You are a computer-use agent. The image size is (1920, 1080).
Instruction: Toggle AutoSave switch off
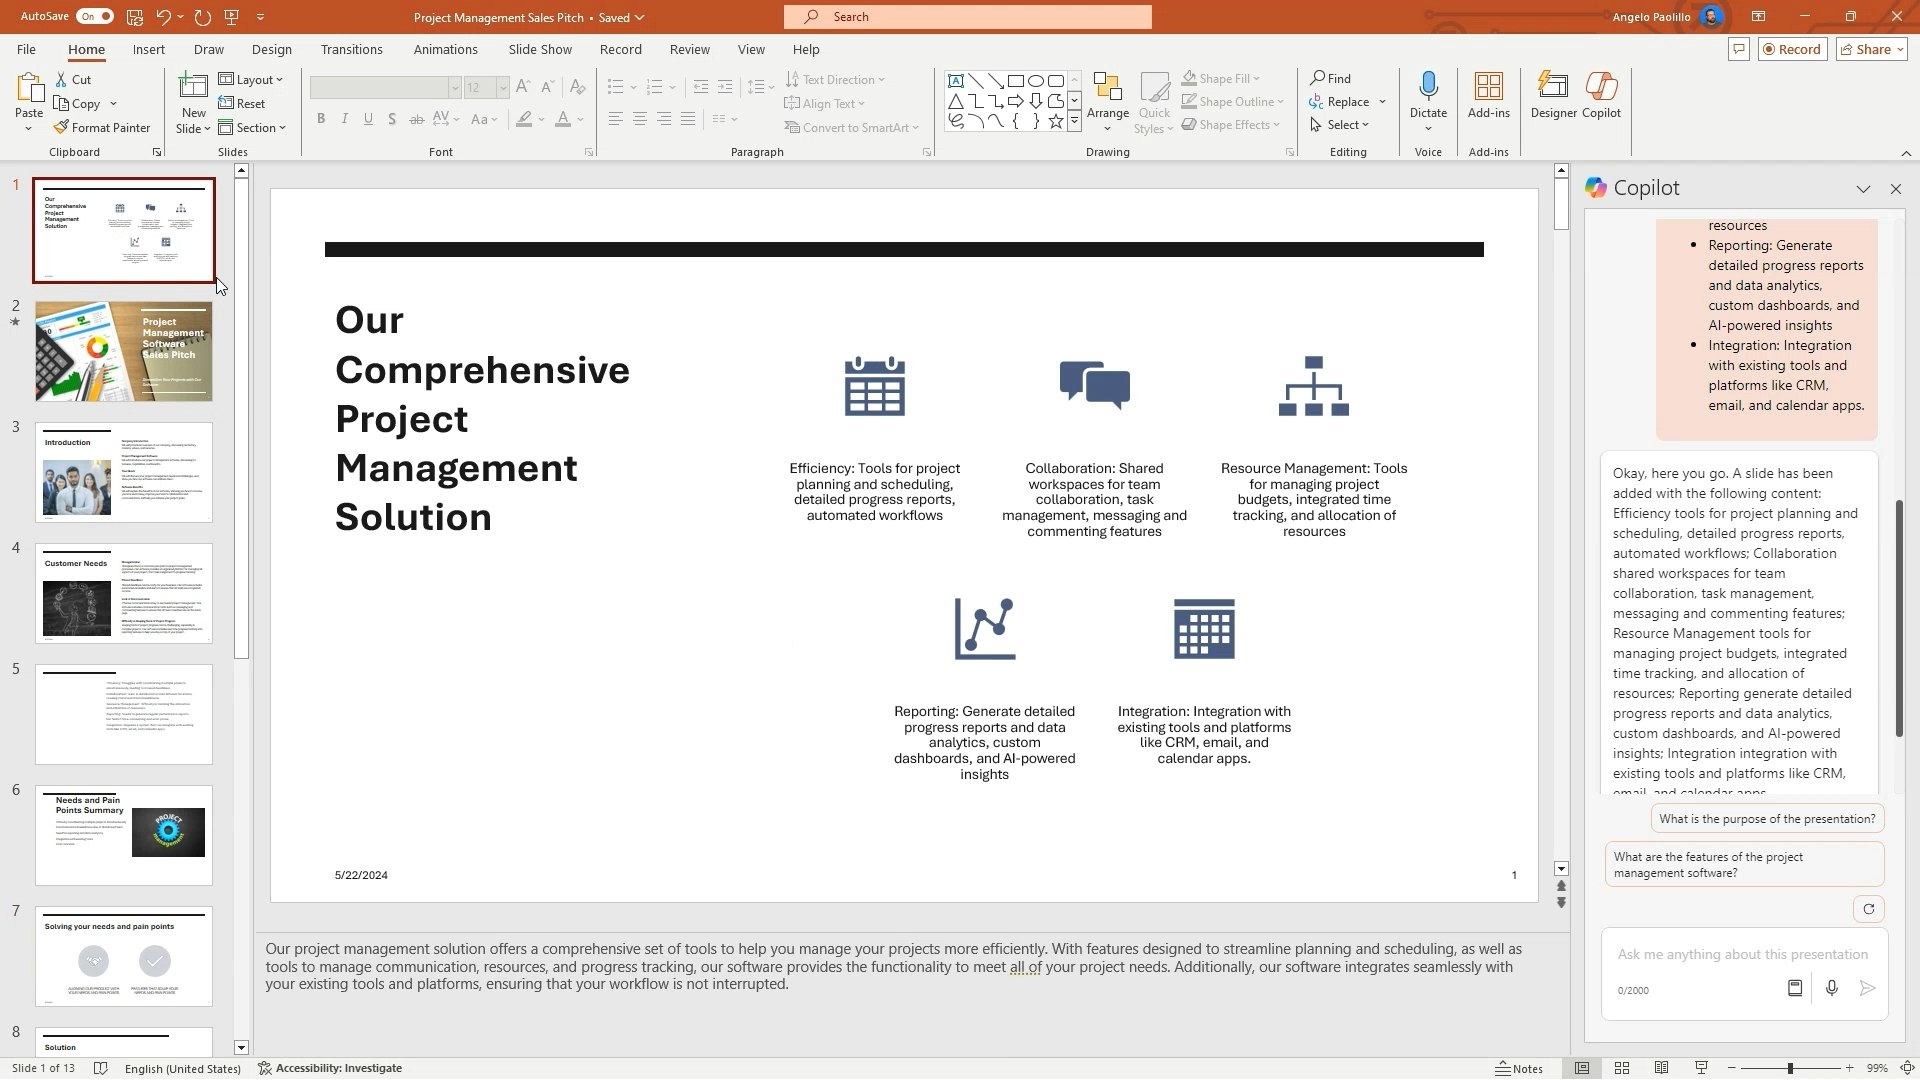tap(95, 17)
